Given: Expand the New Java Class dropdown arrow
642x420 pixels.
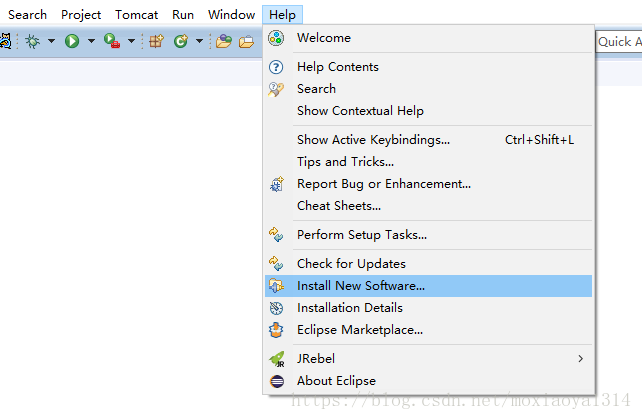Looking at the screenshot, I should pyautogui.click(x=199, y=41).
